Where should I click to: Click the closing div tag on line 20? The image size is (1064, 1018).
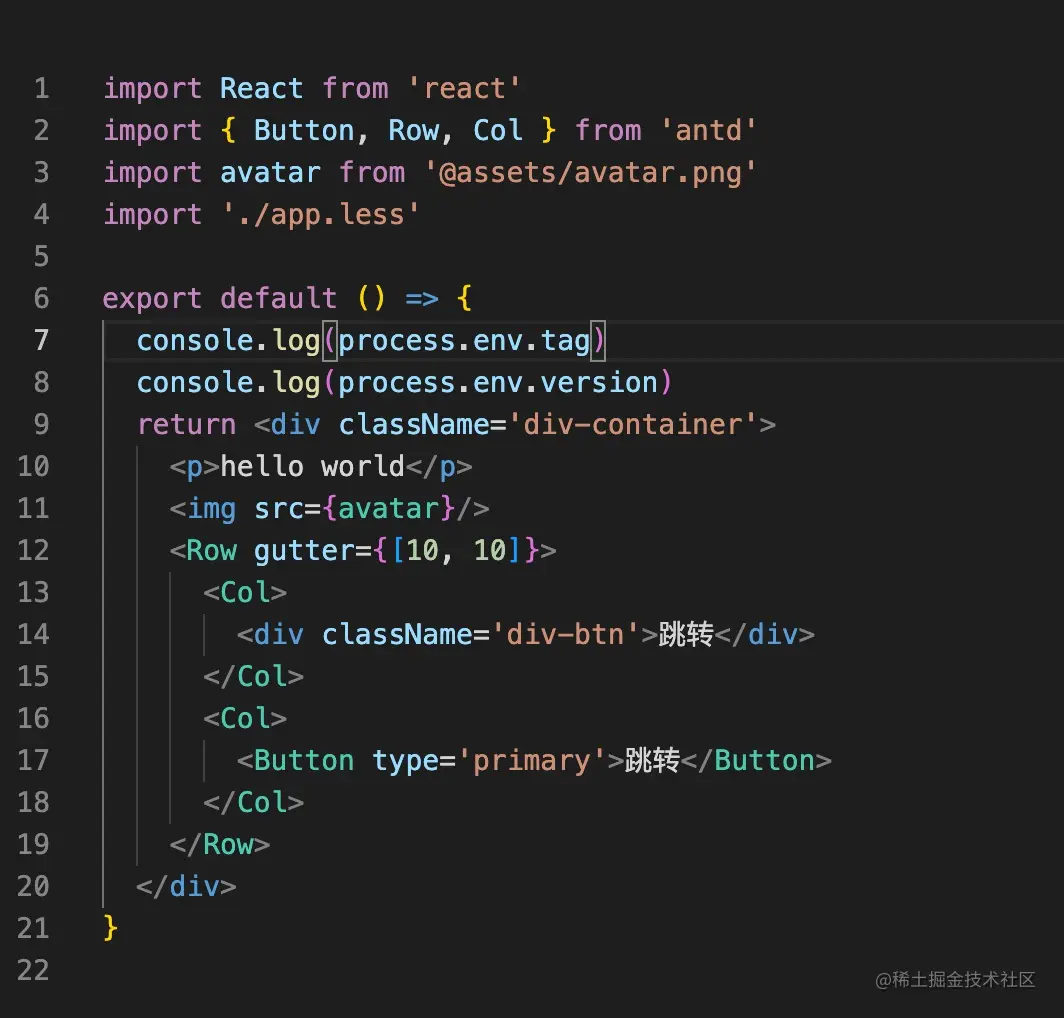187,886
